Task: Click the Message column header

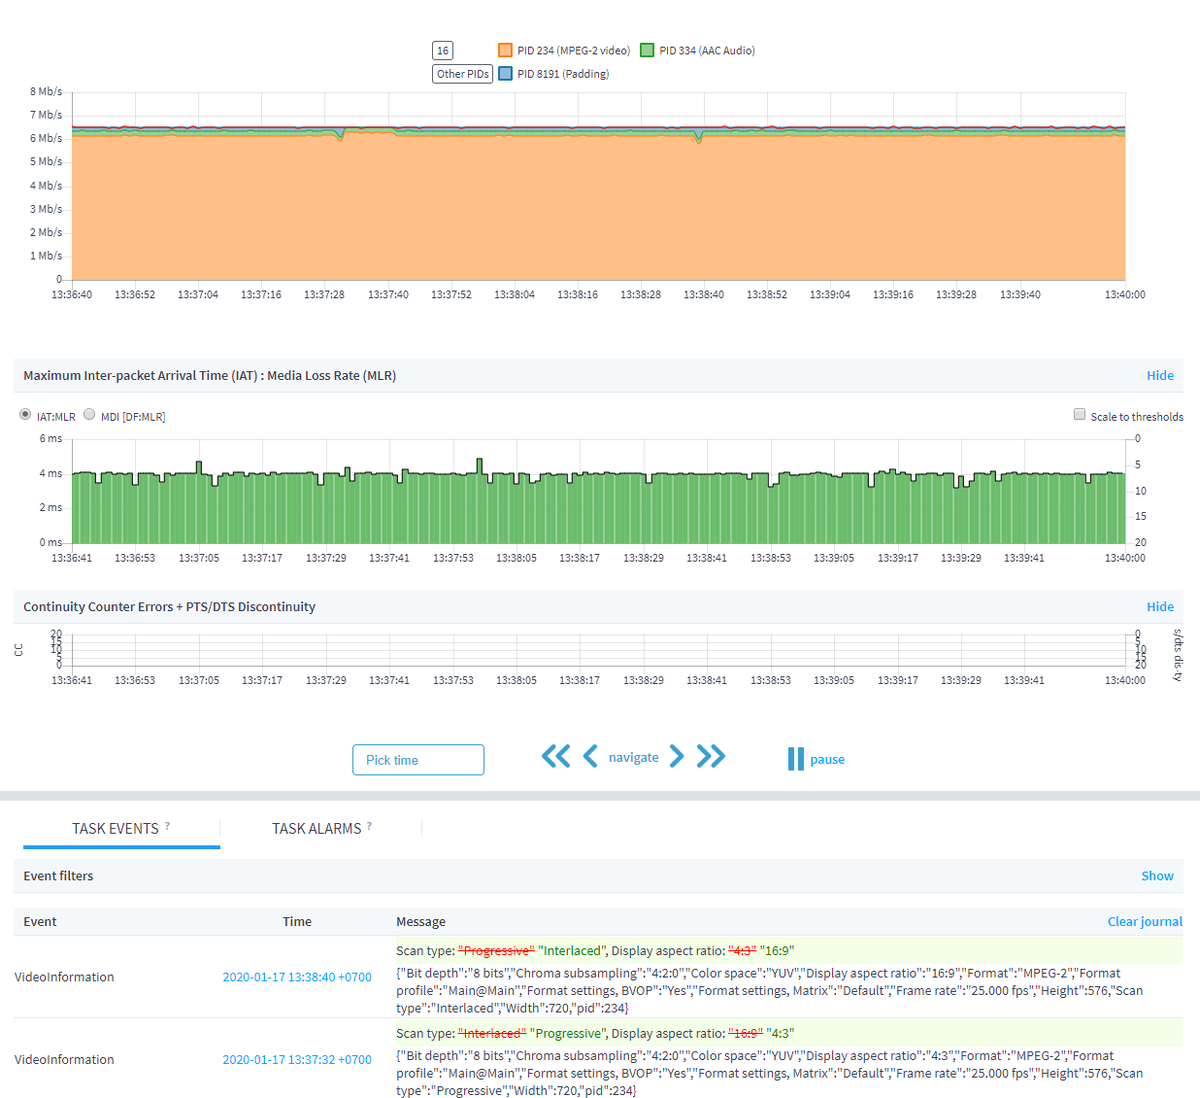Action: pos(421,921)
